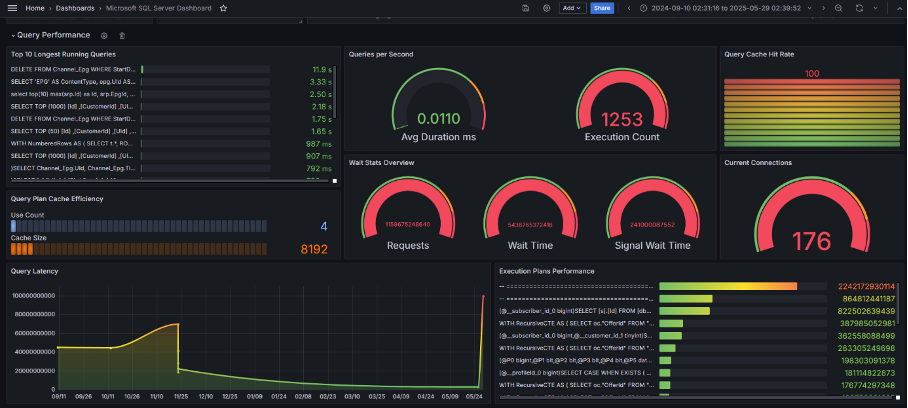Shift time range backward
This screenshot has width=908, height=408.
click(629, 8)
